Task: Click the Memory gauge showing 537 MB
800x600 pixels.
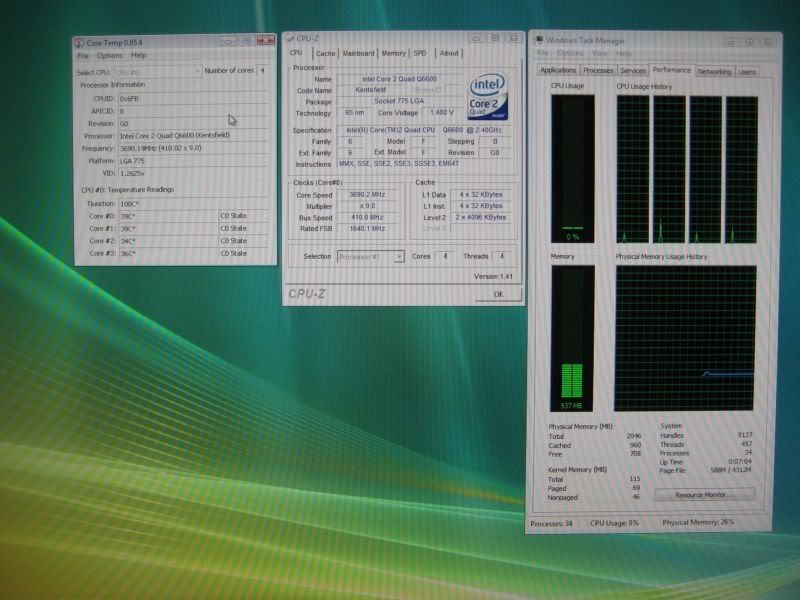Action: pyautogui.click(x=572, y=338)
